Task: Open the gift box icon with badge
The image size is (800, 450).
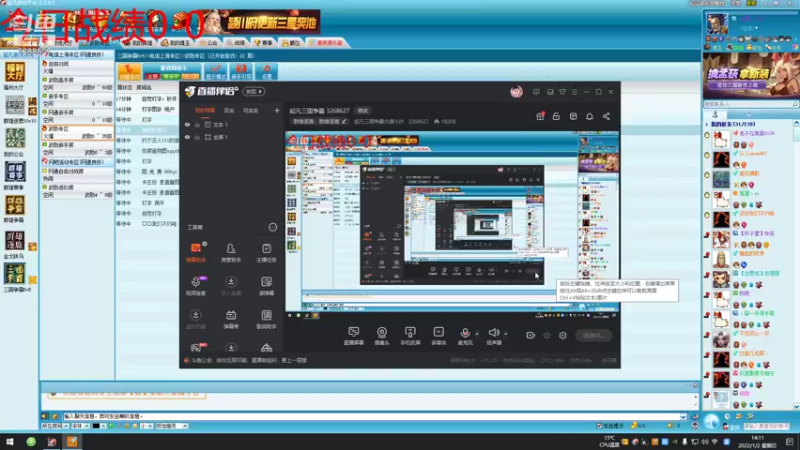Action: (540, 116)
